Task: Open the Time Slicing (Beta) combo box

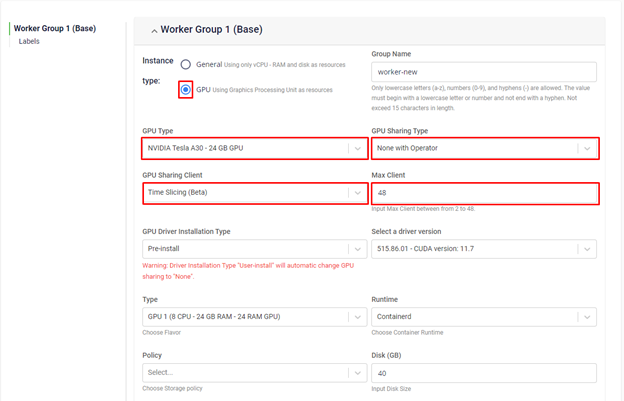Action: pos(245,192)
